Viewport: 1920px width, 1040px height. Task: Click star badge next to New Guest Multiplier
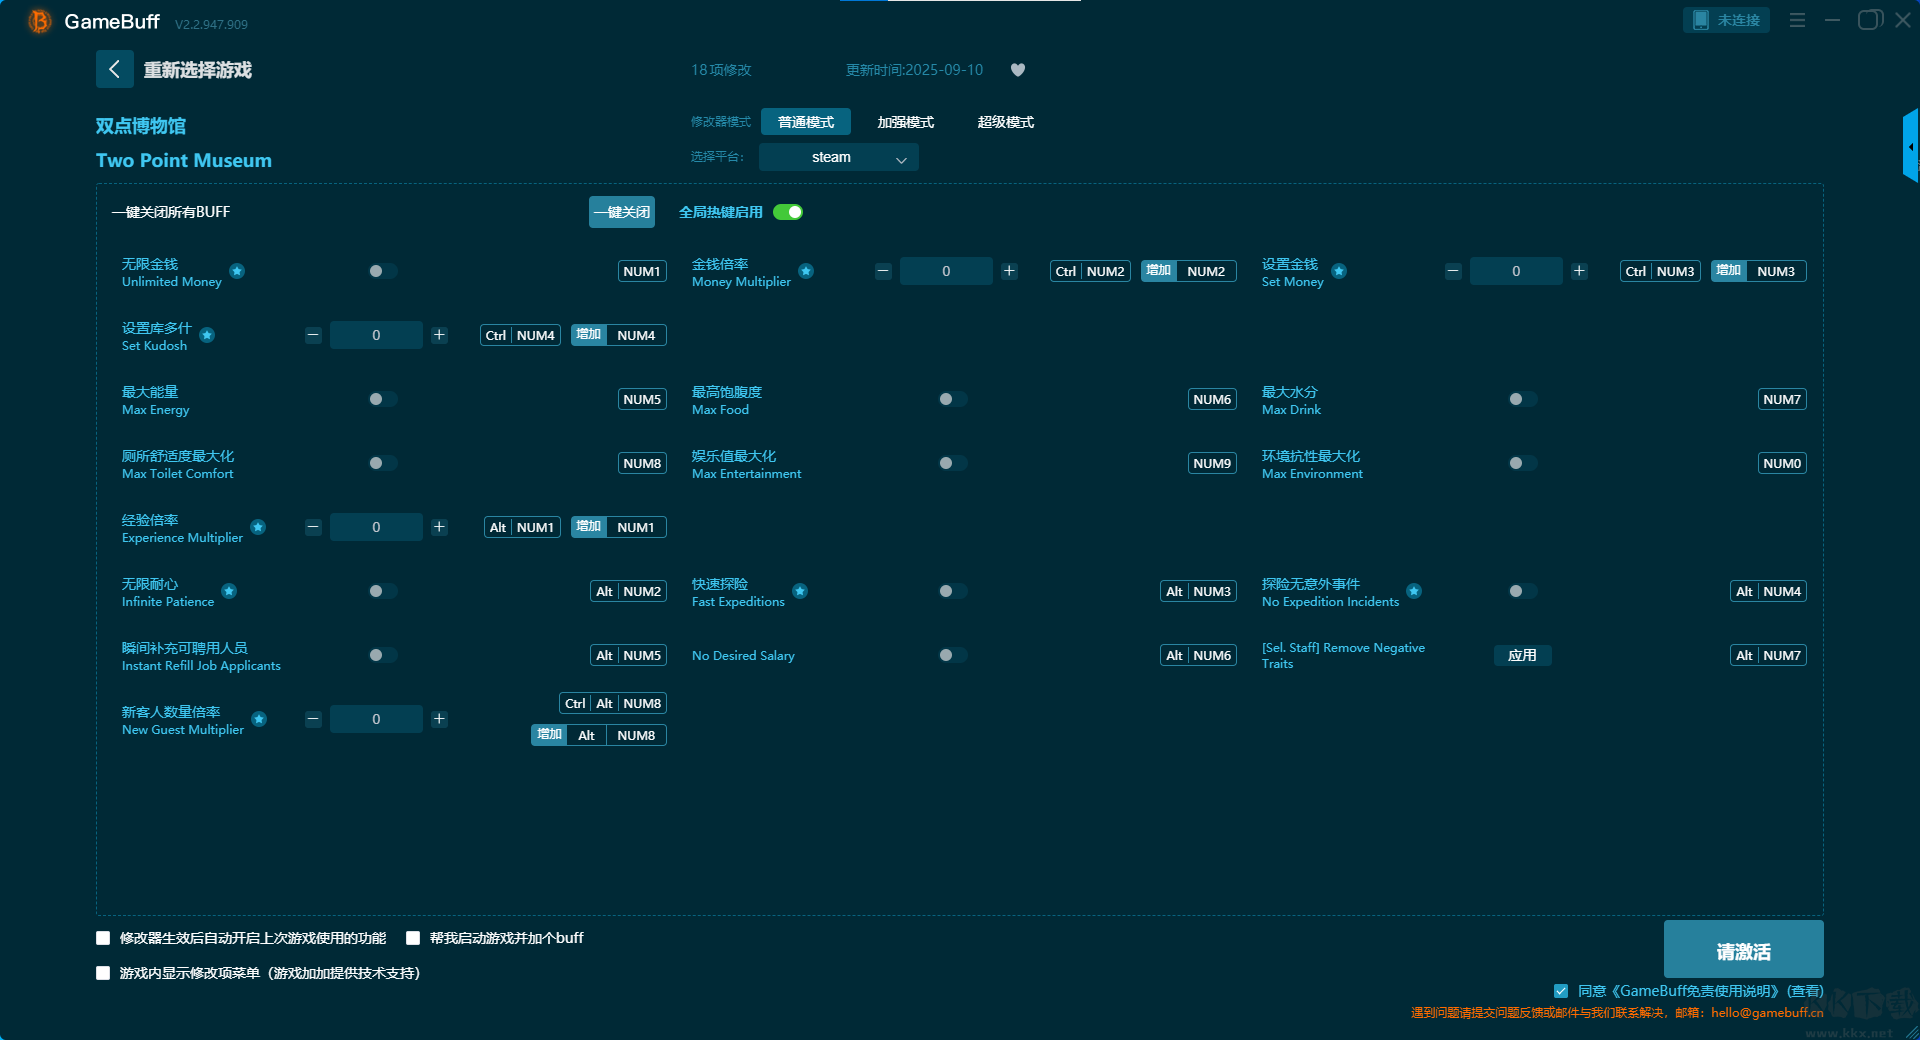[x=259, y=719]
